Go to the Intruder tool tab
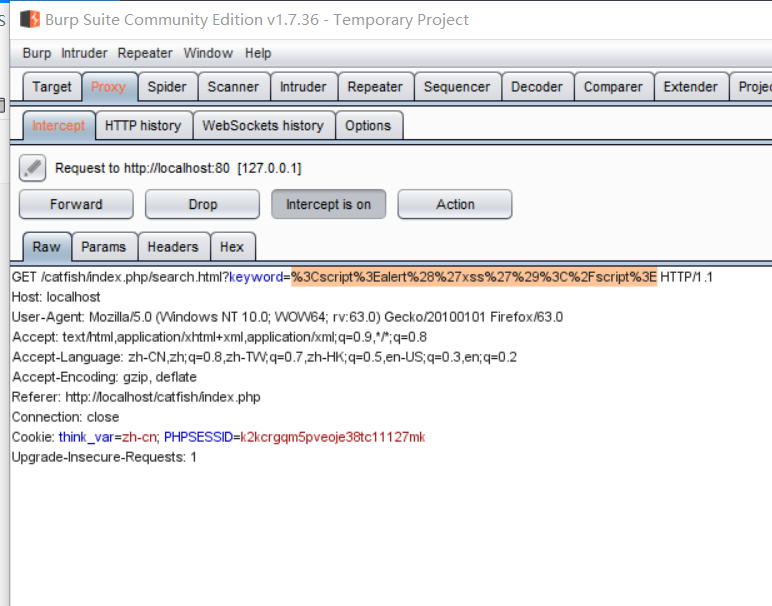772x606 pixels. pyautogui.click(x=303, y=87)
